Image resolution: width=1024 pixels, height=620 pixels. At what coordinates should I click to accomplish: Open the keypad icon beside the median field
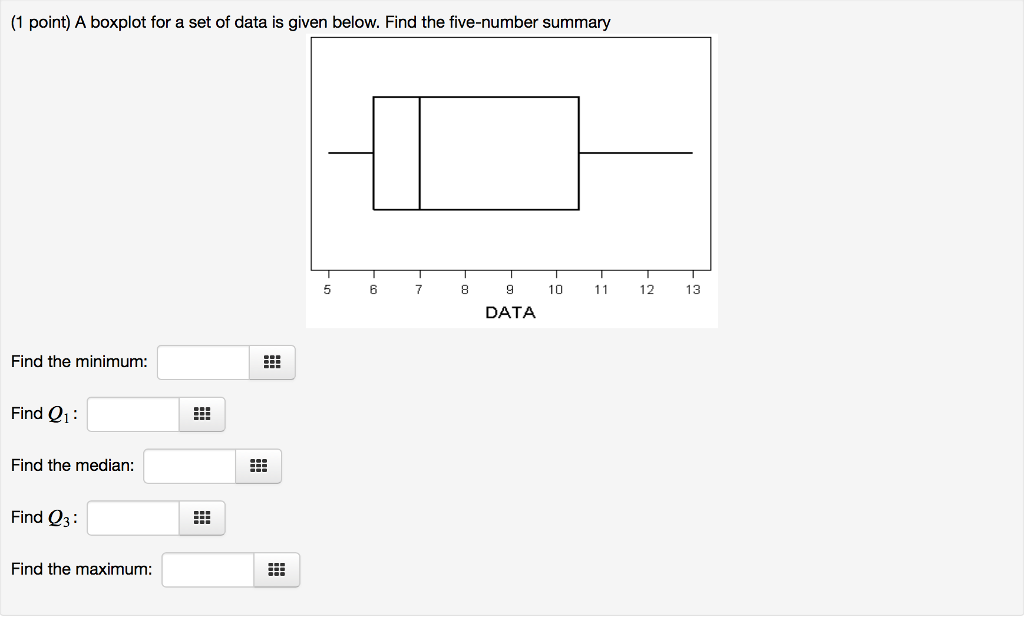pos(258,466)
